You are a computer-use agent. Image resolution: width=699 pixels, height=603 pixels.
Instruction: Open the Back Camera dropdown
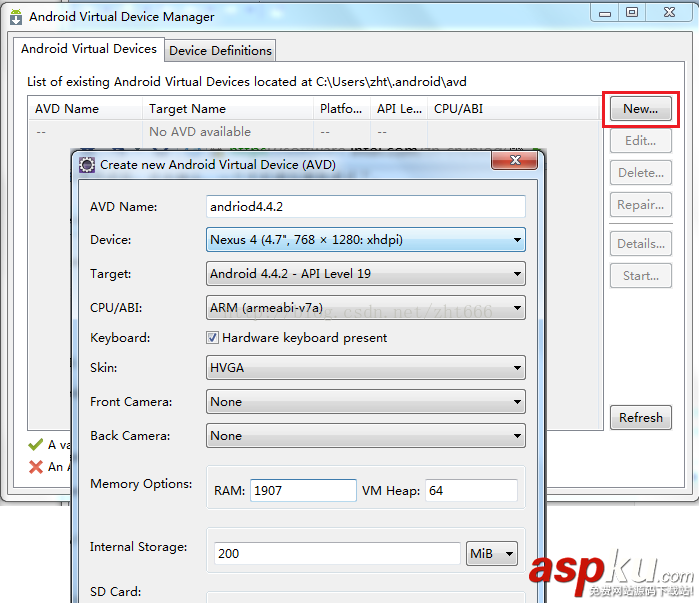[366, 435]
